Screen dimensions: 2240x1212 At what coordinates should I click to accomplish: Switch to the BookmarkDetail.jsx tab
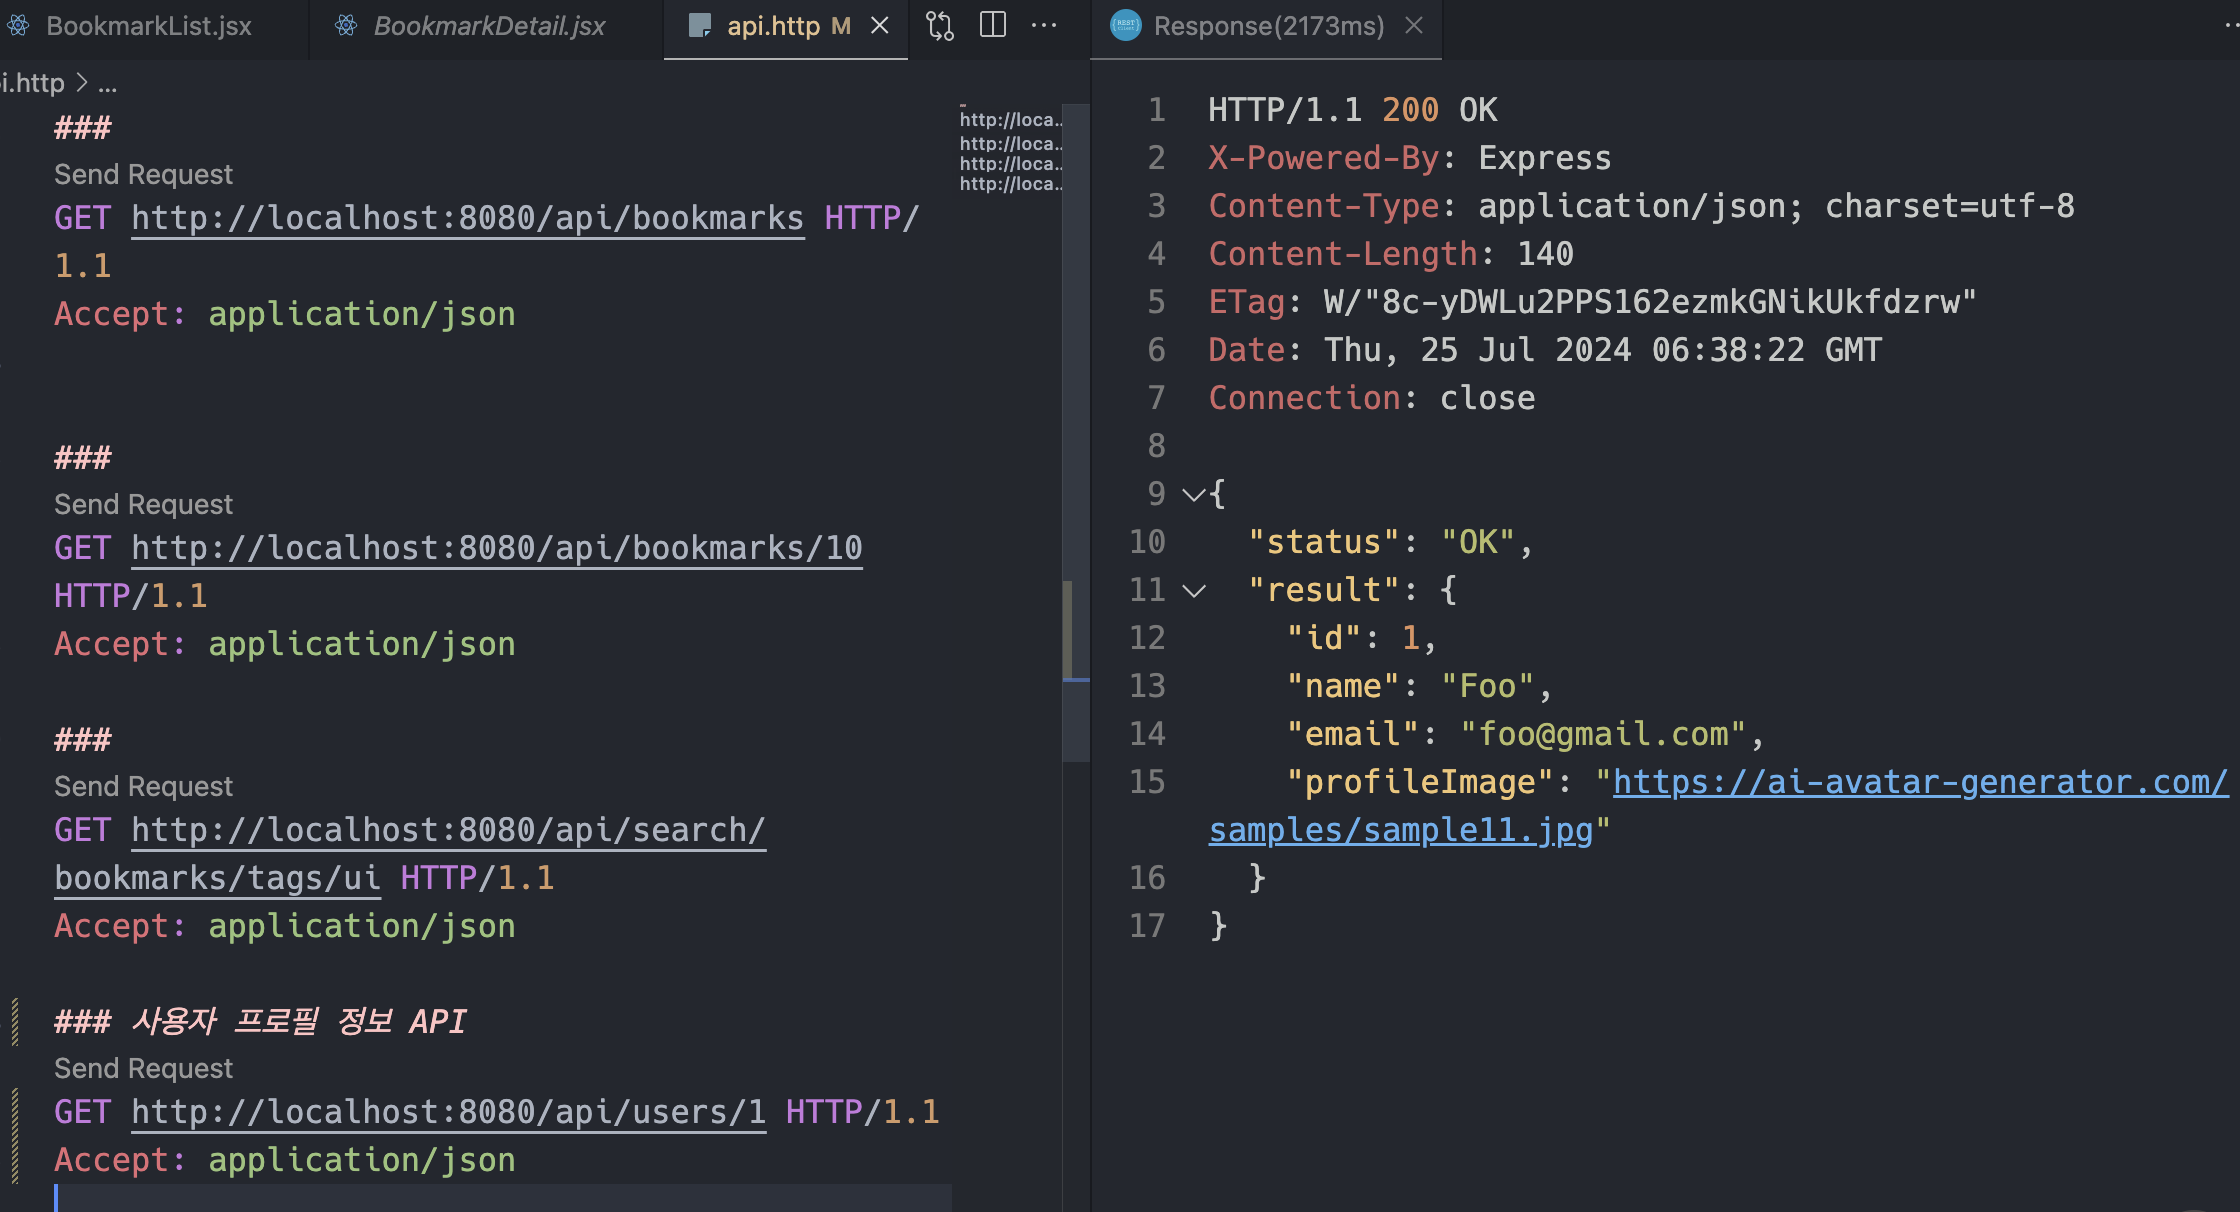coord(488,26)
